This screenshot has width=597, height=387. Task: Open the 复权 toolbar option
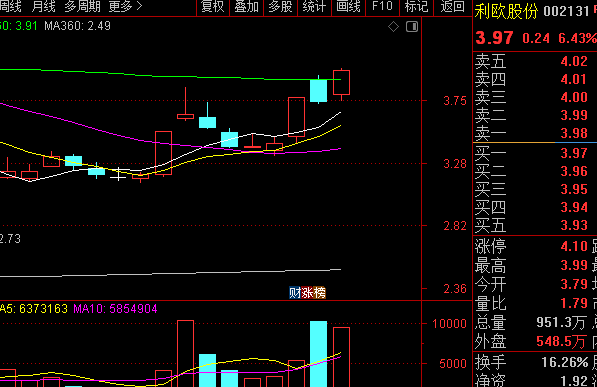212,7
